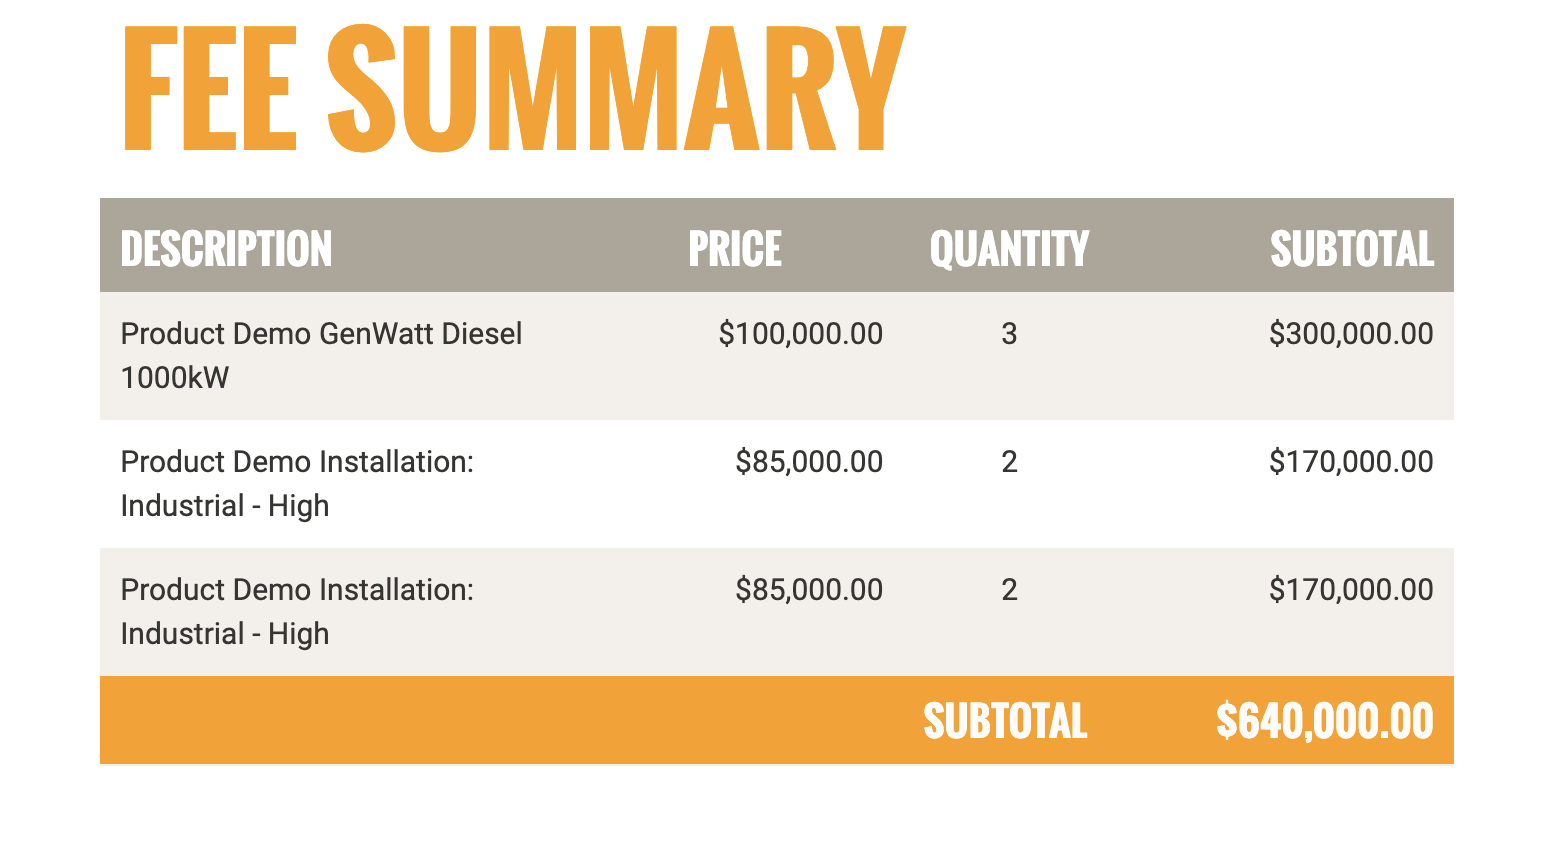Click the second row $170,000.00 subtotal
Image resolution: width=1560 pixels, height=850 pixels.
coord(1351,461)
